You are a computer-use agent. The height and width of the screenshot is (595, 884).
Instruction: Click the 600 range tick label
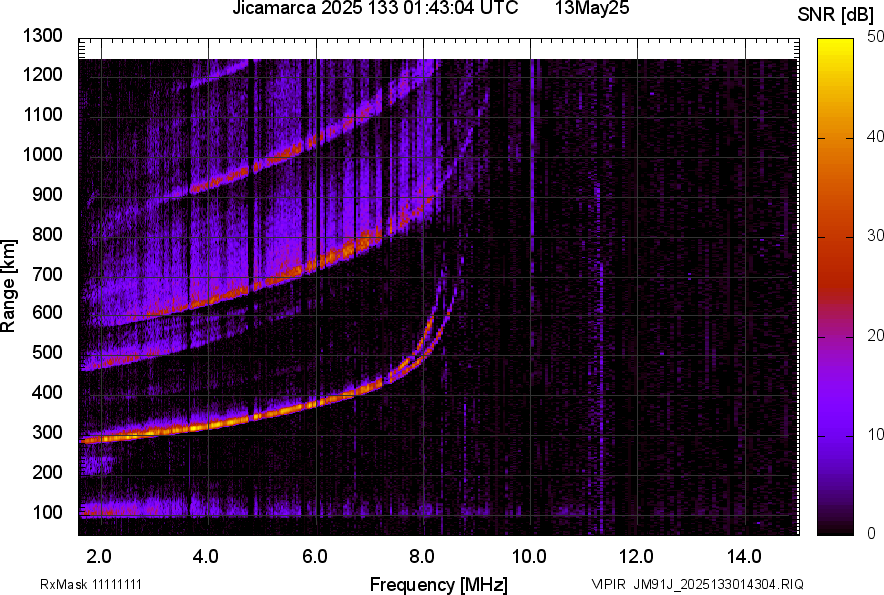47,312
